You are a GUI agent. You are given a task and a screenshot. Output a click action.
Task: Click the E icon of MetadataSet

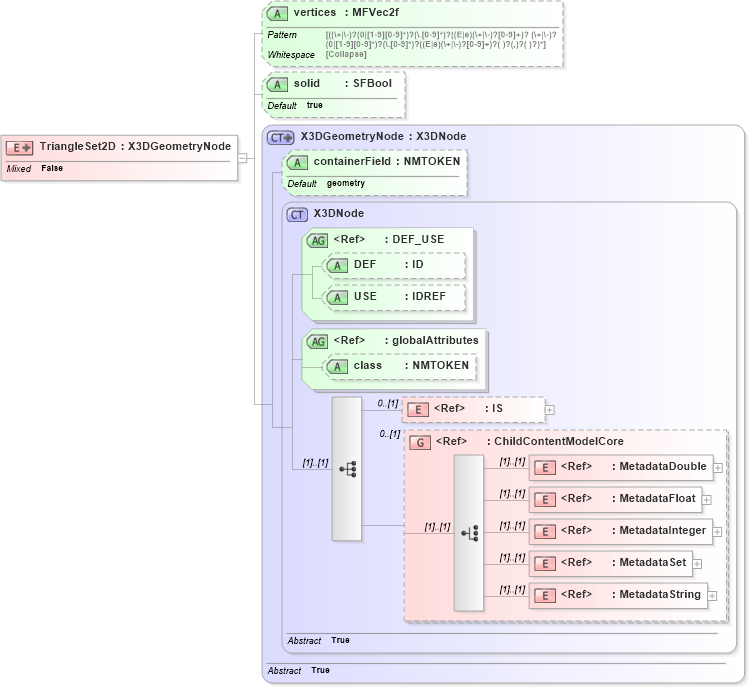tap(545, 564)
